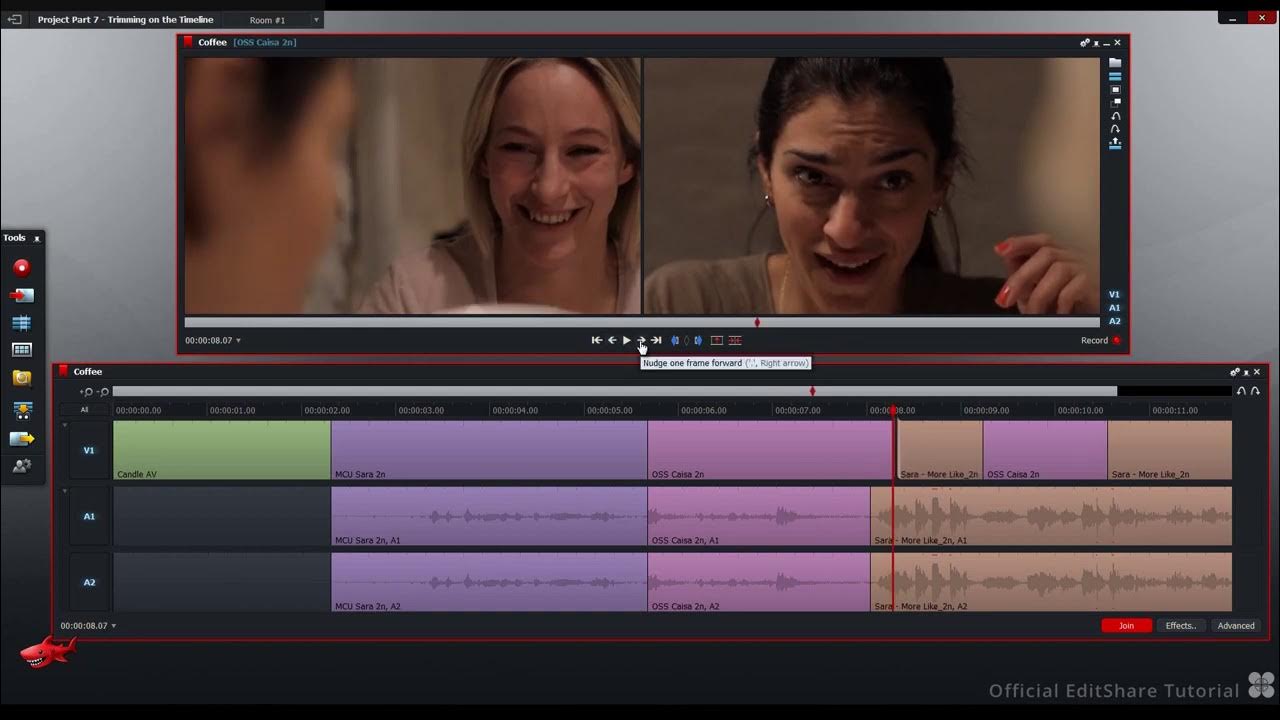Open the bin/rack grid tool in Tools
The width and height of the screenshot is (1280, 720).
22,350
